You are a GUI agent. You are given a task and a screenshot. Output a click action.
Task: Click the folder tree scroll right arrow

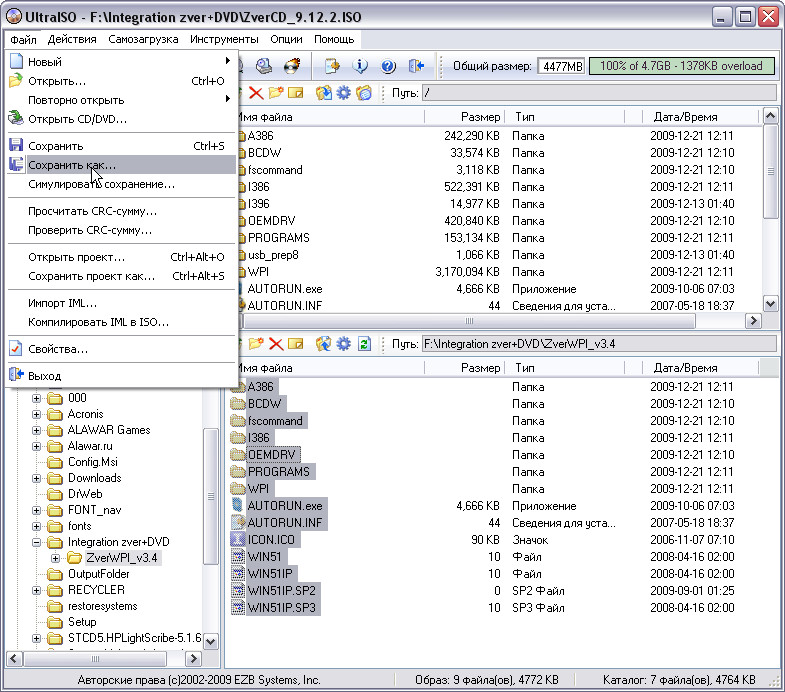pos(193,658)
